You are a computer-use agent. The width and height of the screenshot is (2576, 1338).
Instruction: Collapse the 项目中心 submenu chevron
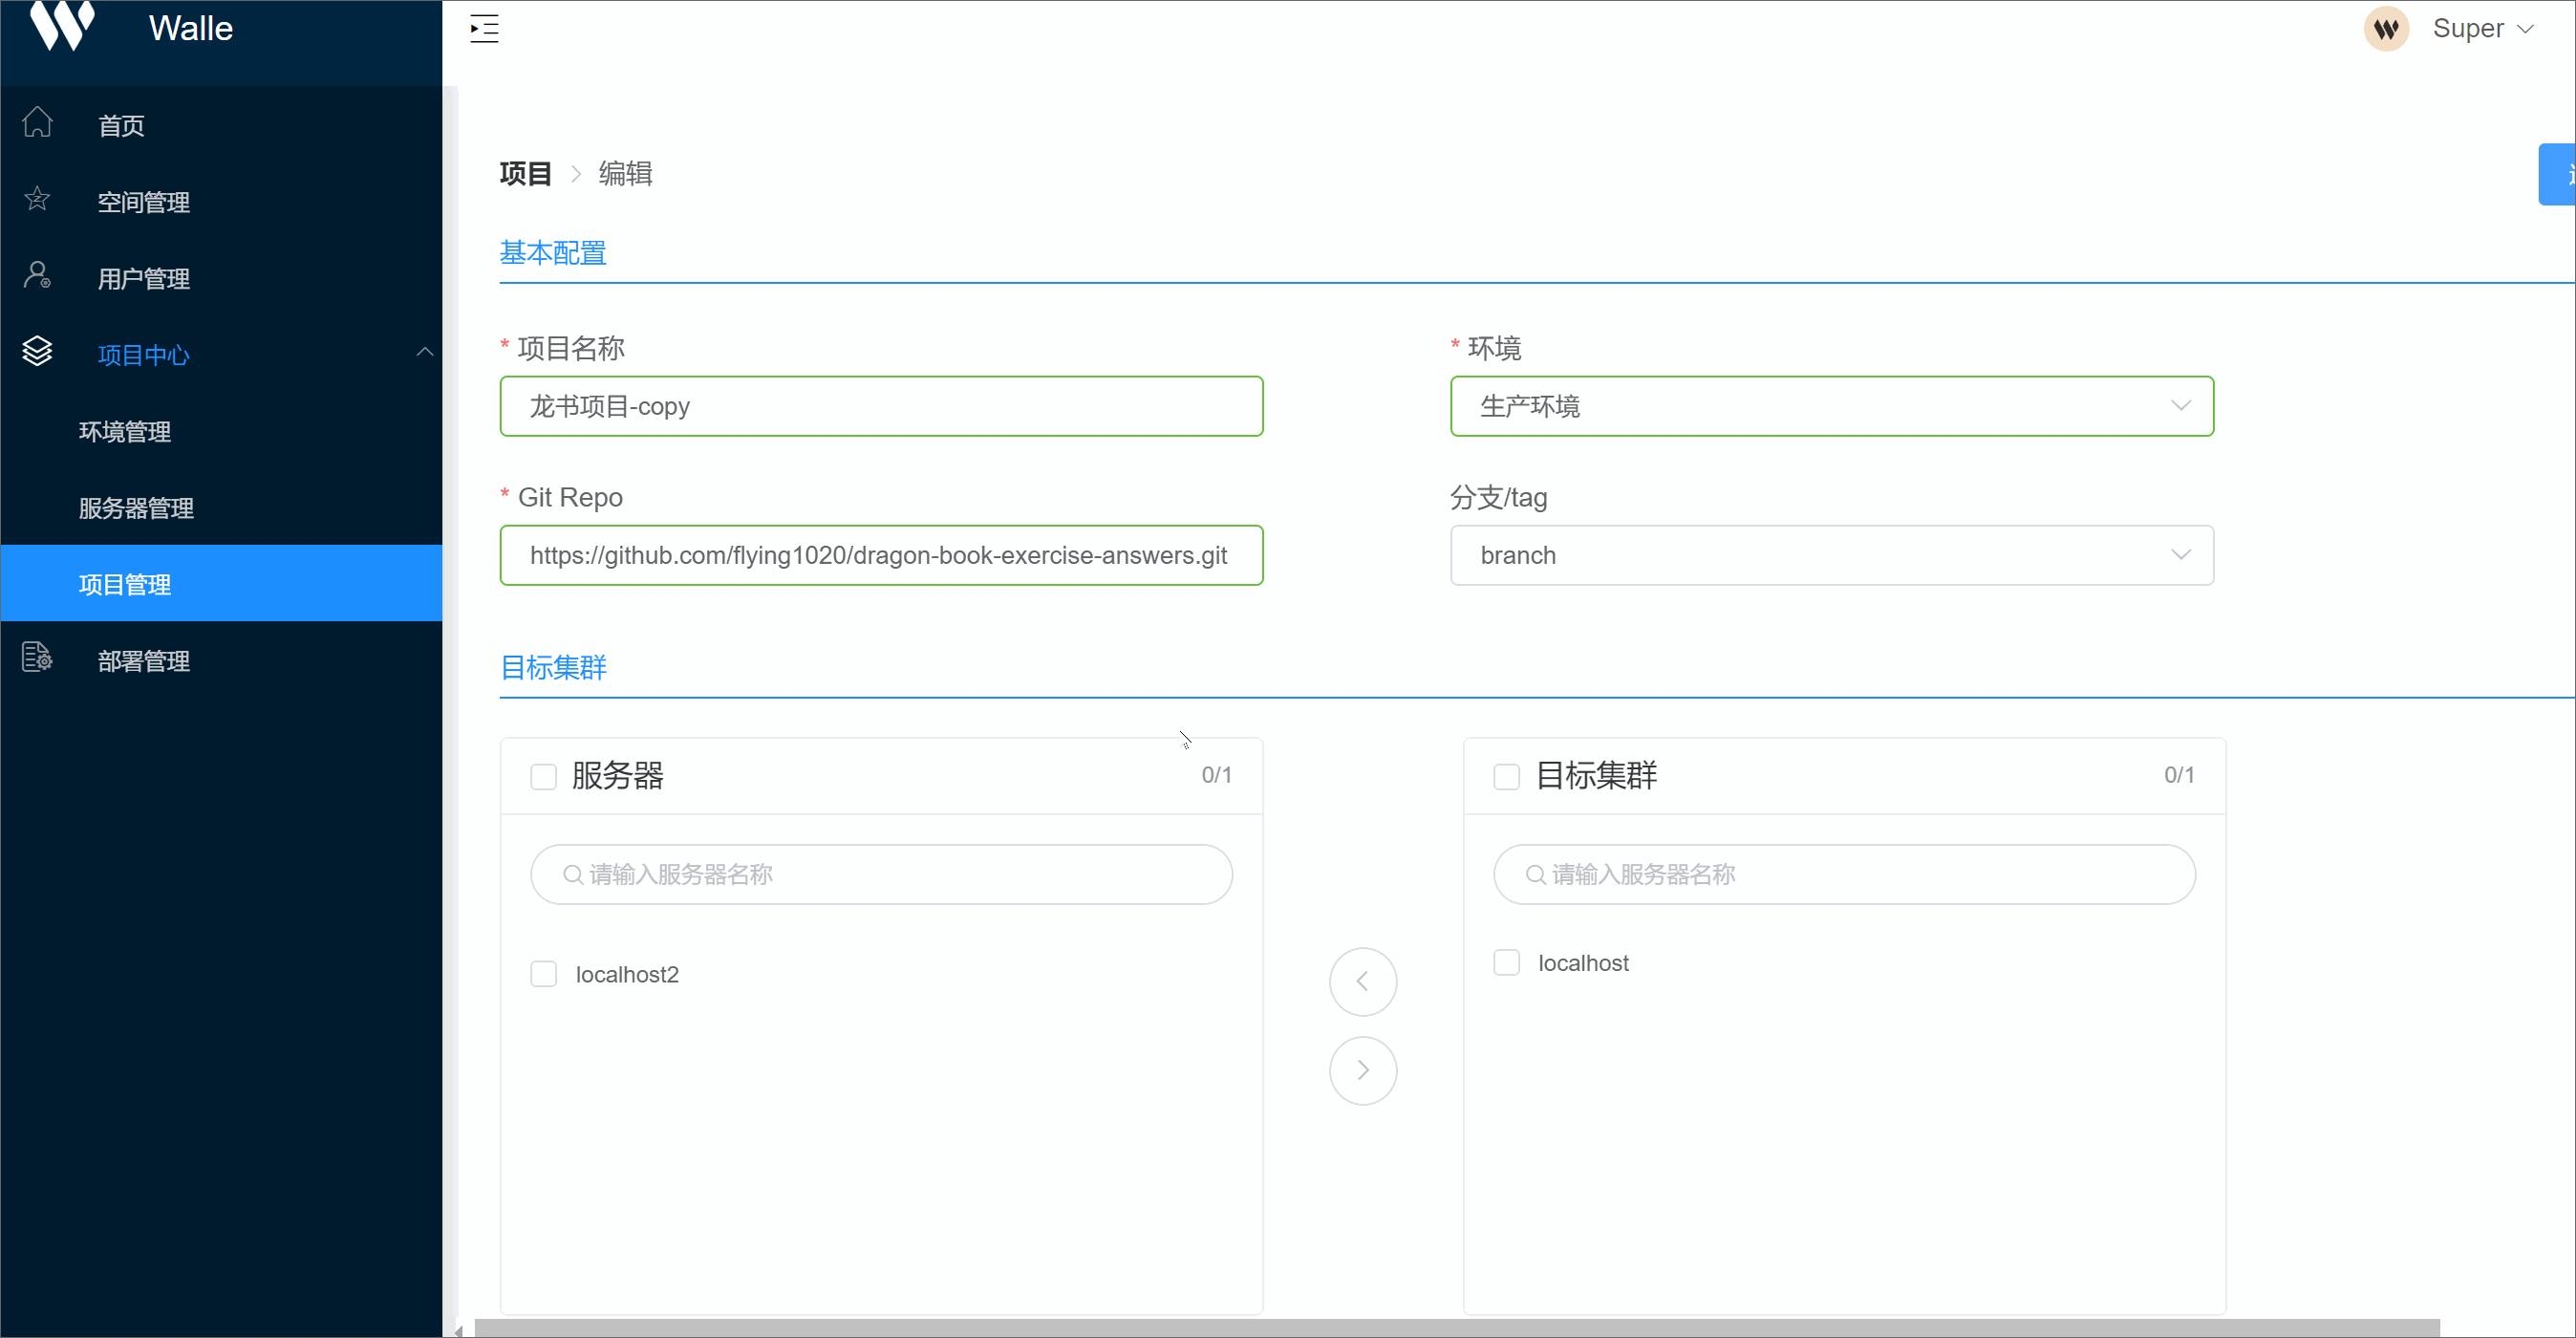point(425,352)
